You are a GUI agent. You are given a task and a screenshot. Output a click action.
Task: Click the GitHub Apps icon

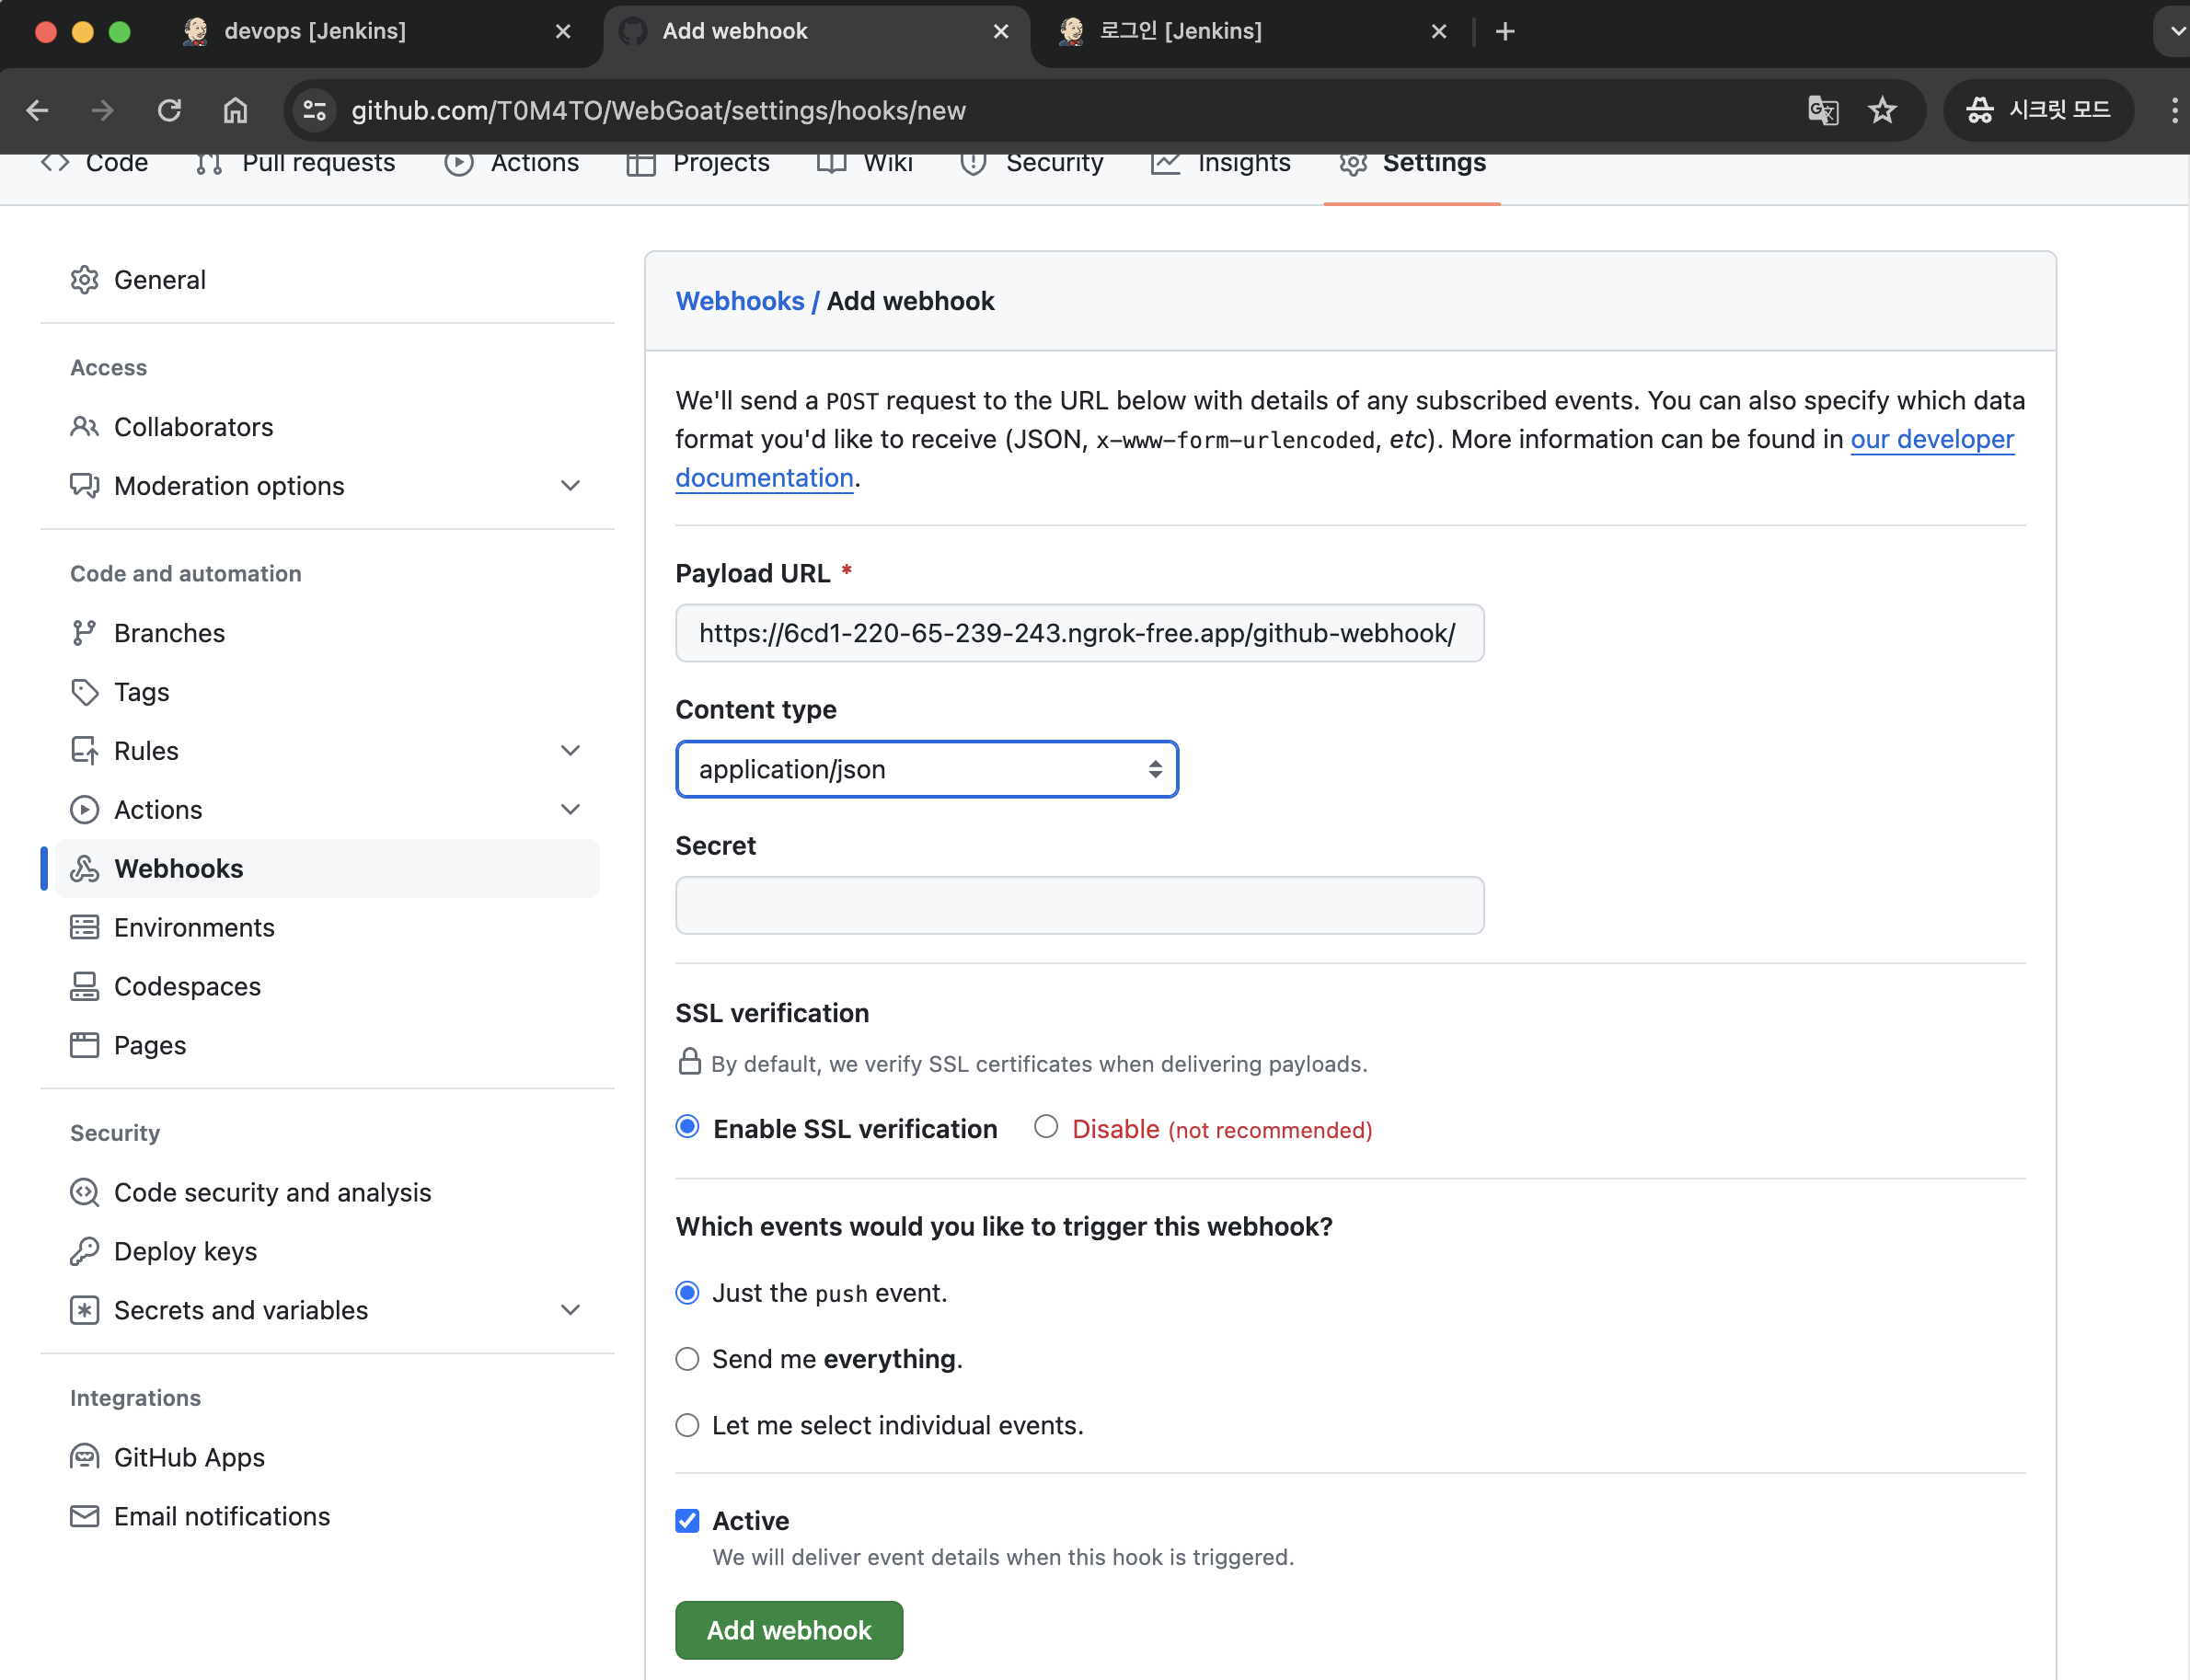pos(85,1457)
